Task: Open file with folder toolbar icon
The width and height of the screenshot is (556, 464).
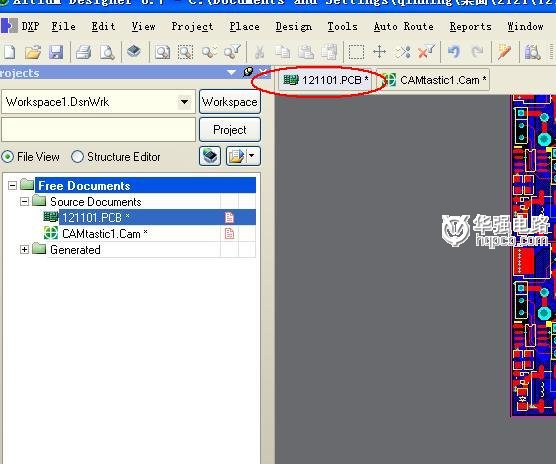Action: (33, 52)
